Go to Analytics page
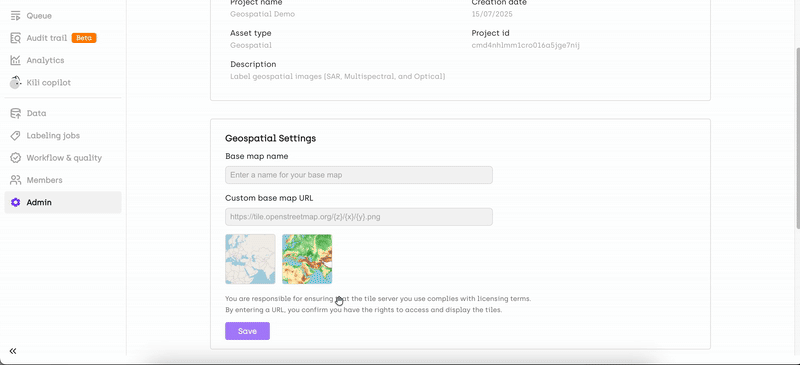800x365 pixels. tap(45, 60)
